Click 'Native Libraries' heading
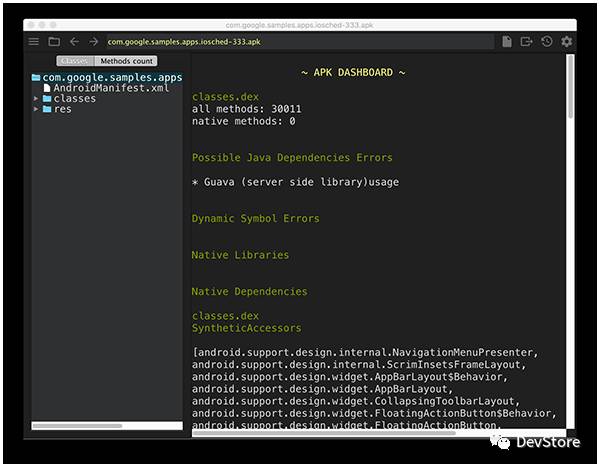Image resolution: width=600 pixels, height=467 pixels. point(240,255)
